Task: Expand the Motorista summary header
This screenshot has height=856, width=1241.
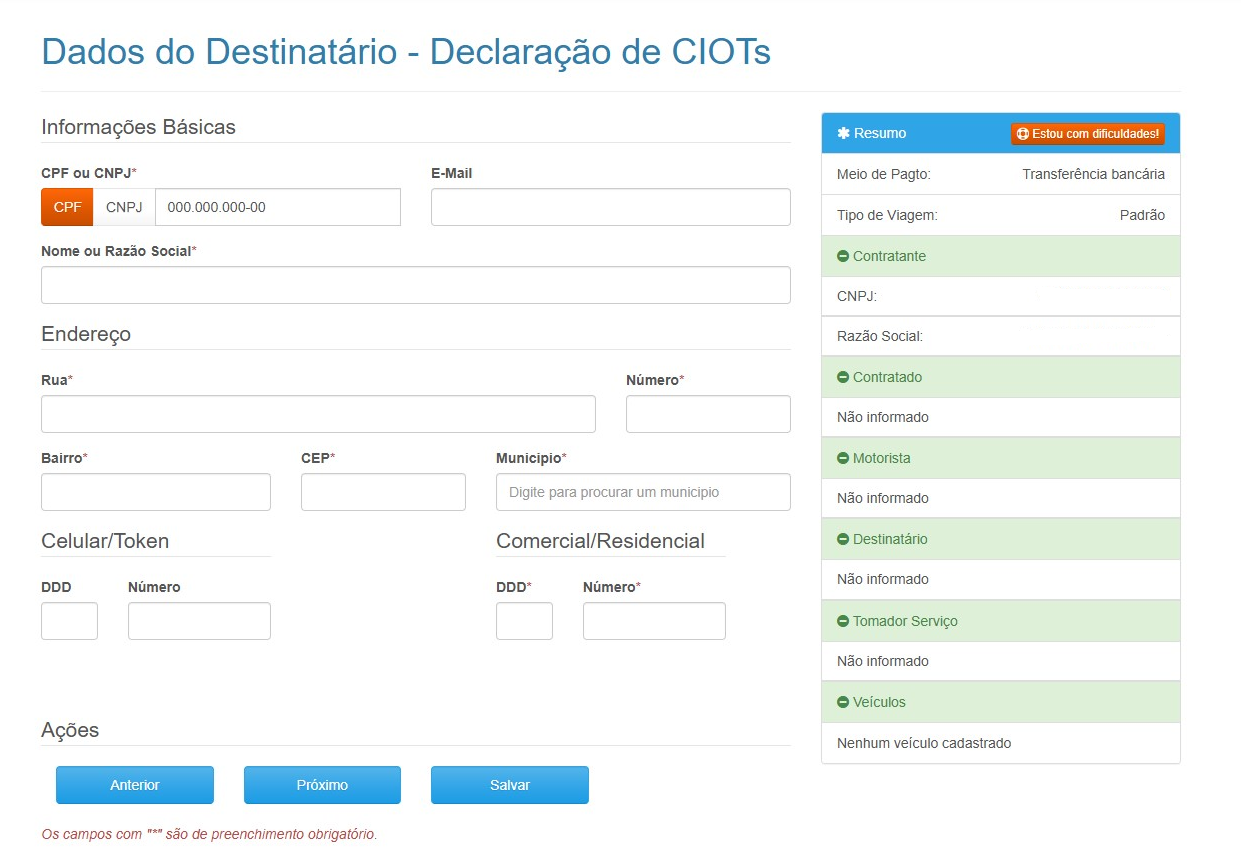Action: coord(1001,458)
